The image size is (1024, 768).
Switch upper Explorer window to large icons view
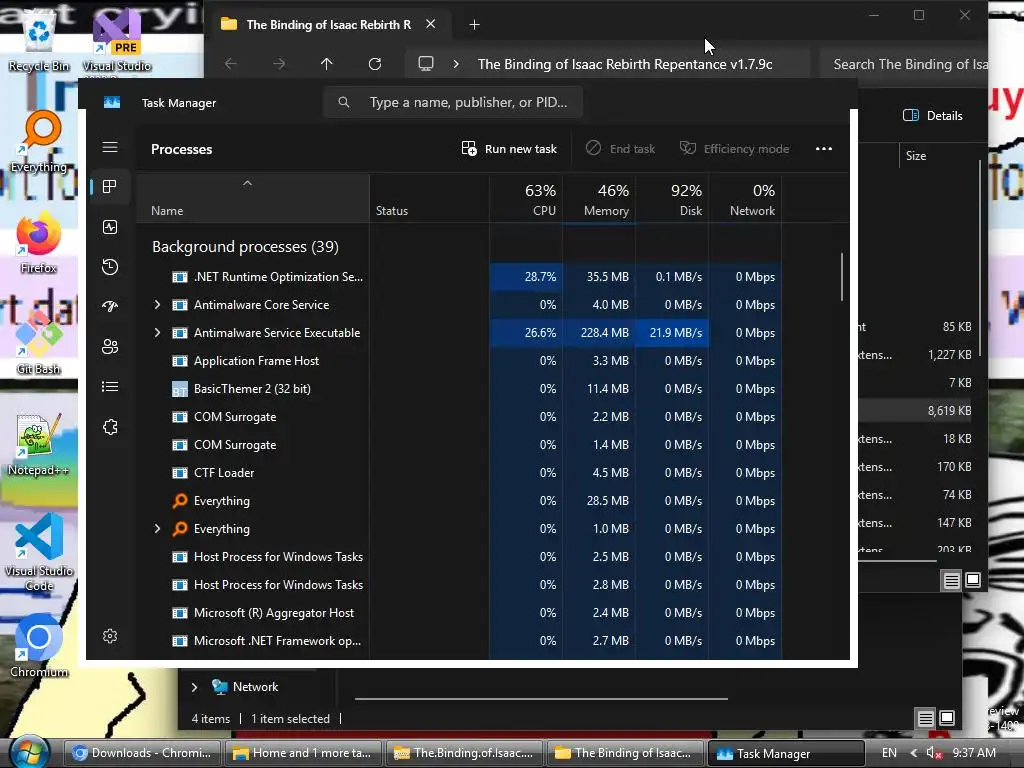pyautogui.click(x=973, y=580)
